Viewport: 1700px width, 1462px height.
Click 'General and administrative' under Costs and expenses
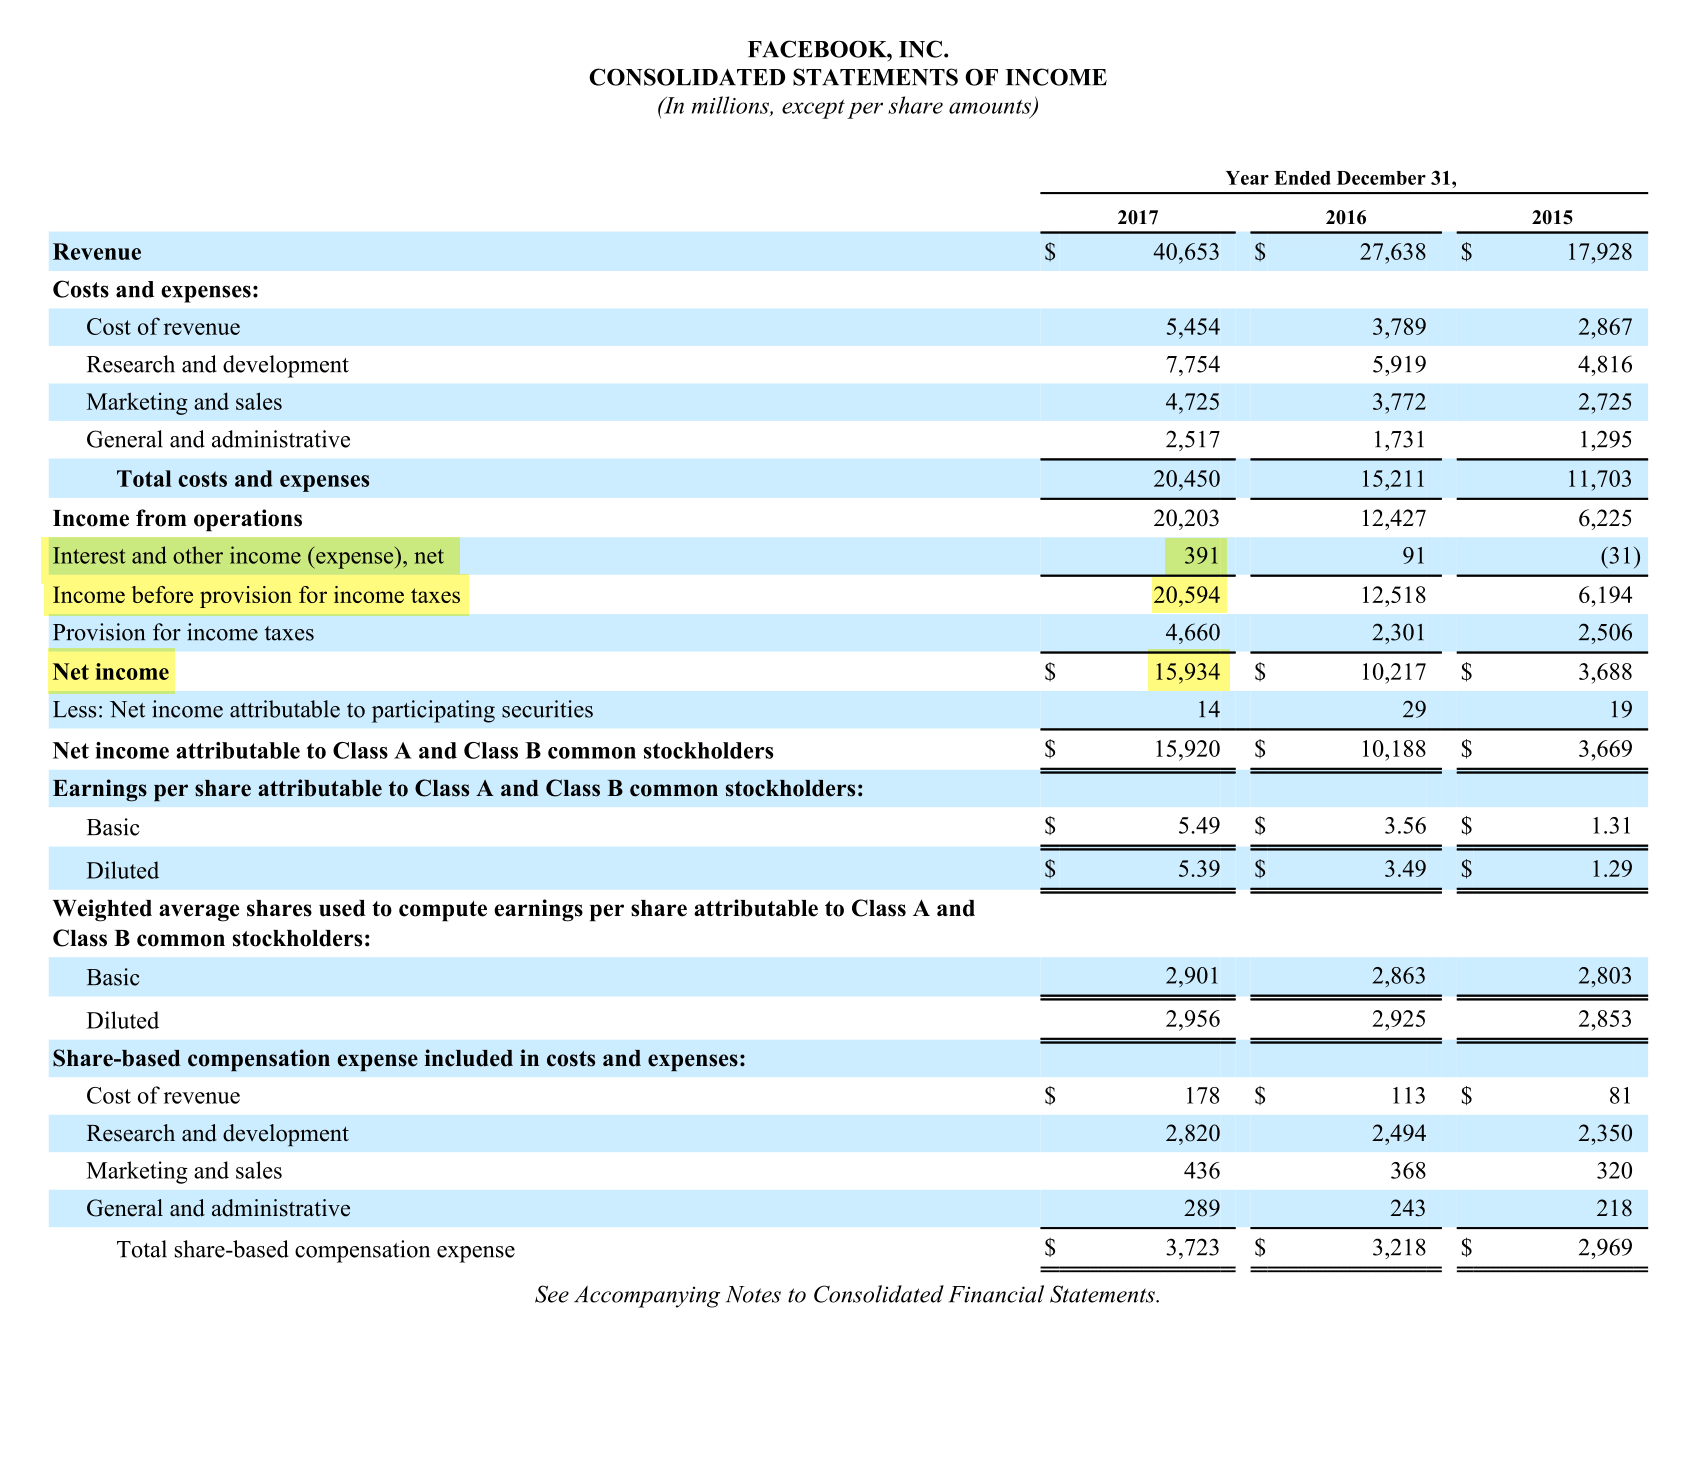point(218,439)
